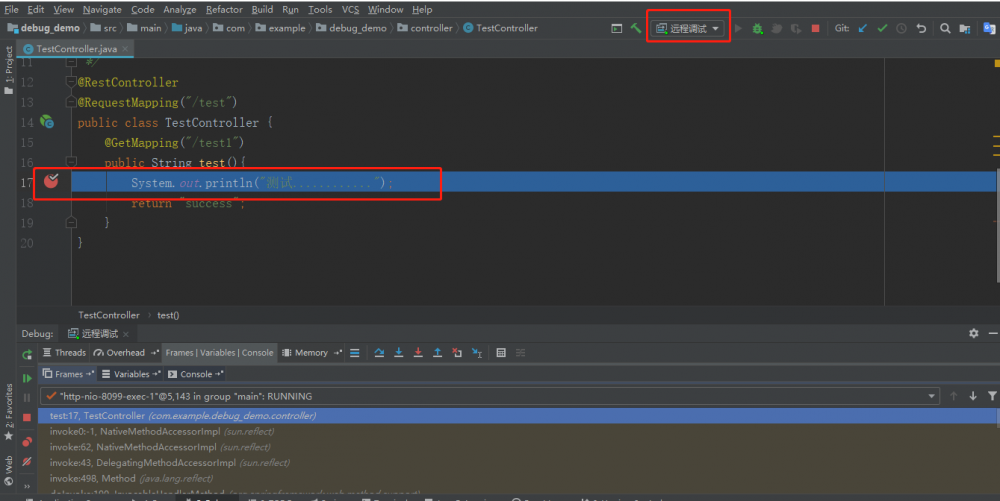This screenshot has width=1000, height=501.
Task: Open the File menu
Action: pos(11,10)
